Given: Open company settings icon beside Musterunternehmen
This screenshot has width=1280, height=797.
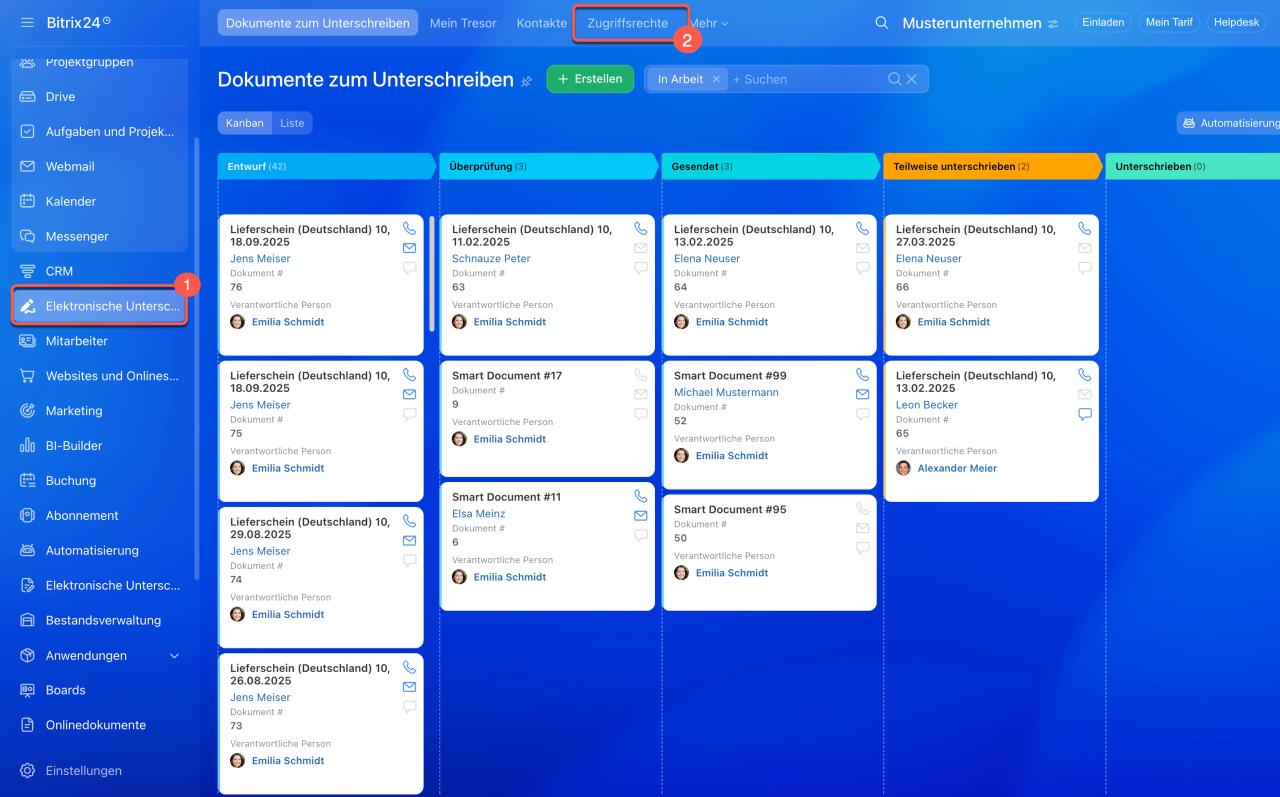Looking at the screenshot, I should coord(1053,24).
